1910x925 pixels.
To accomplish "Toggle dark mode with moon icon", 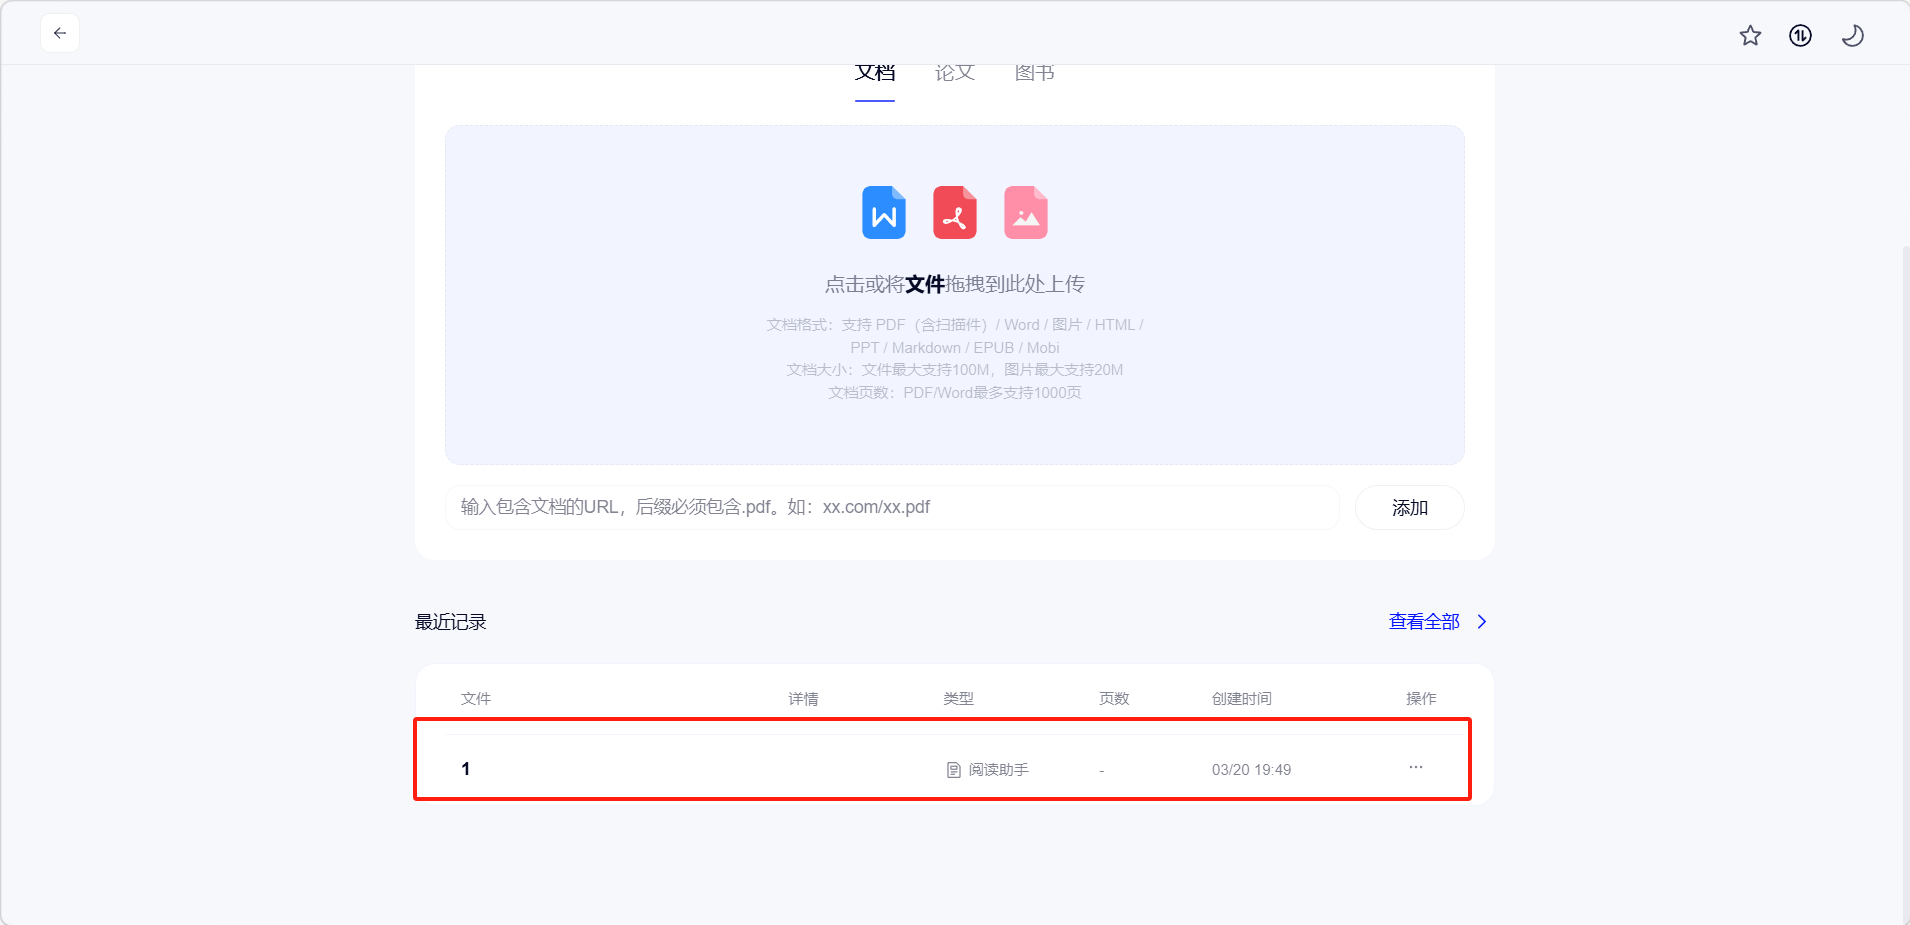I will point(1852,36).
